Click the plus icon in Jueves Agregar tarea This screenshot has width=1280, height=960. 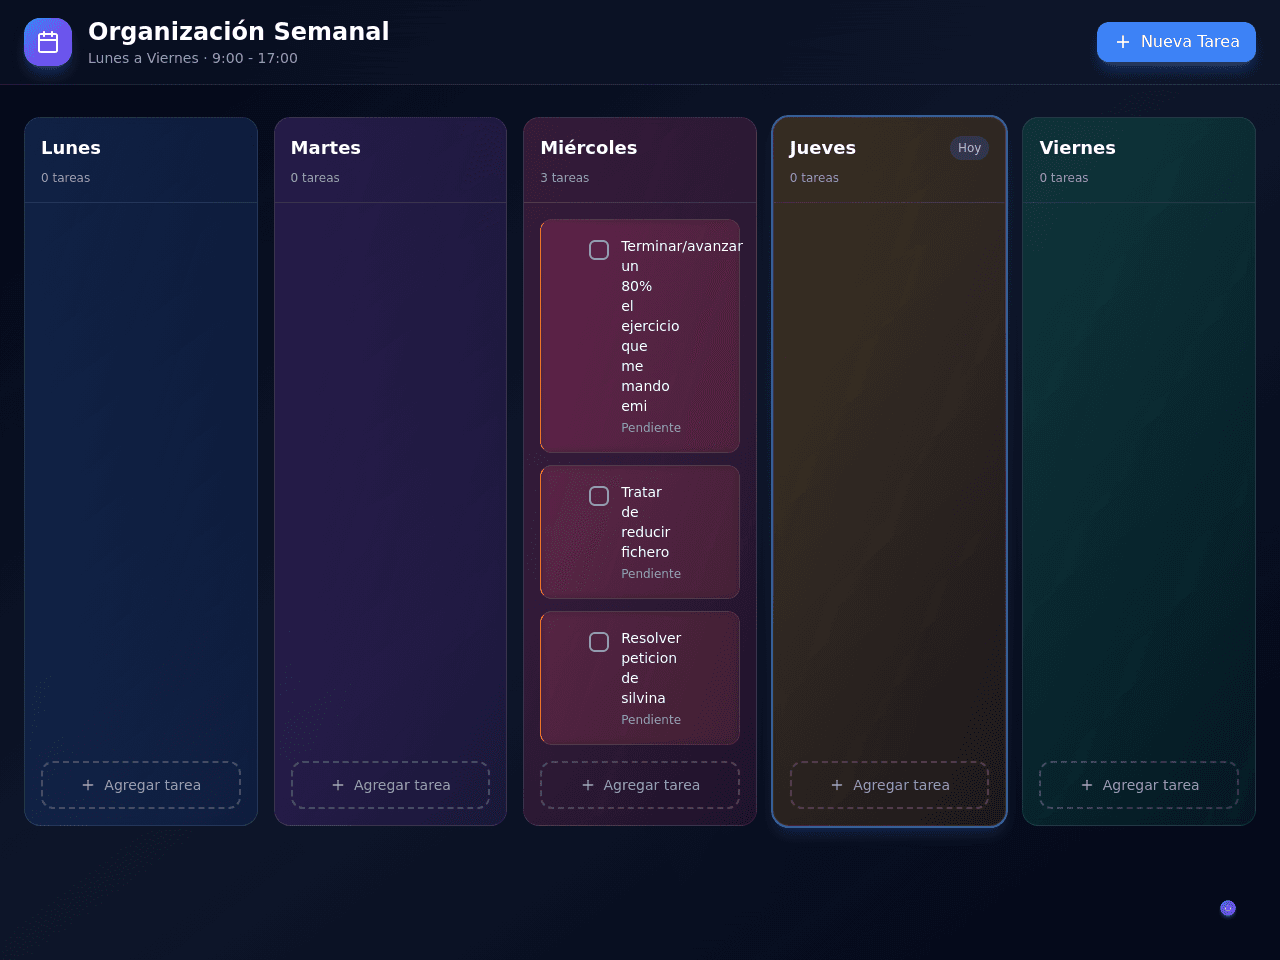[x=837, y=785]
